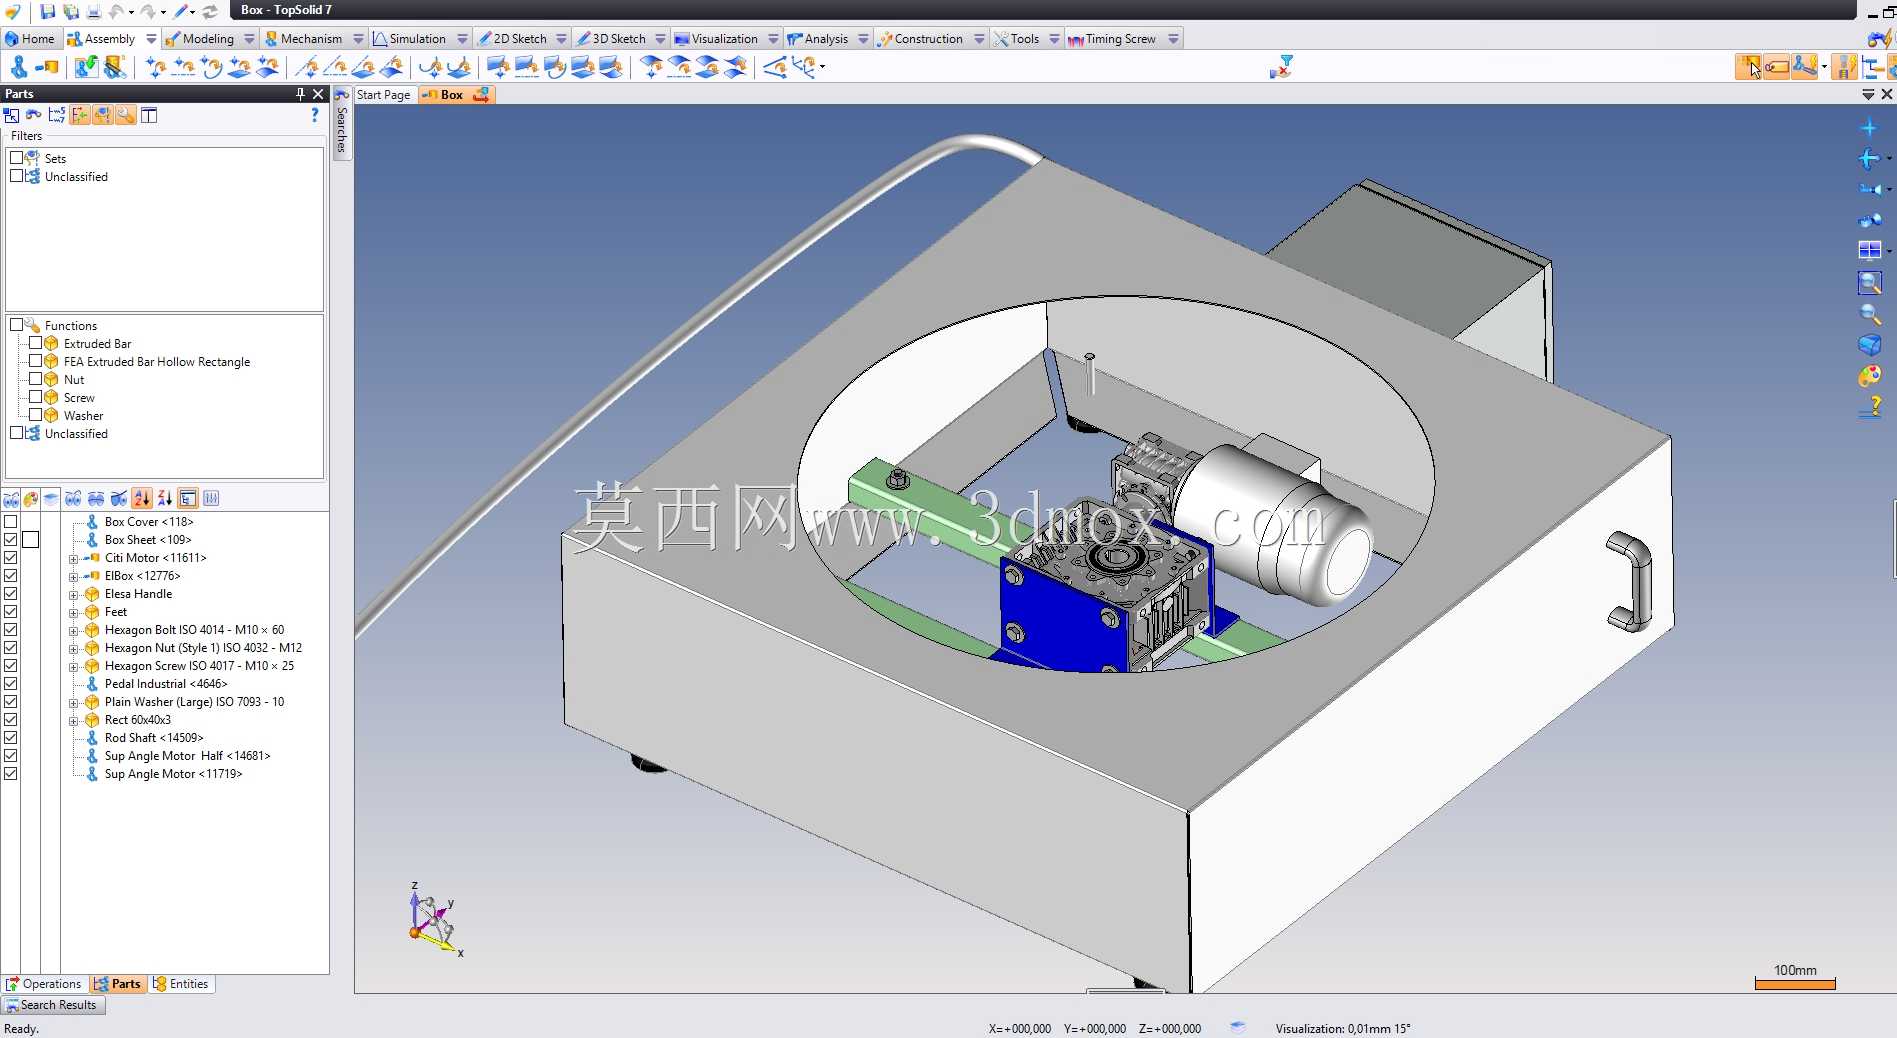Click the orange selection cursor icon, top right

click(1748, 67)
